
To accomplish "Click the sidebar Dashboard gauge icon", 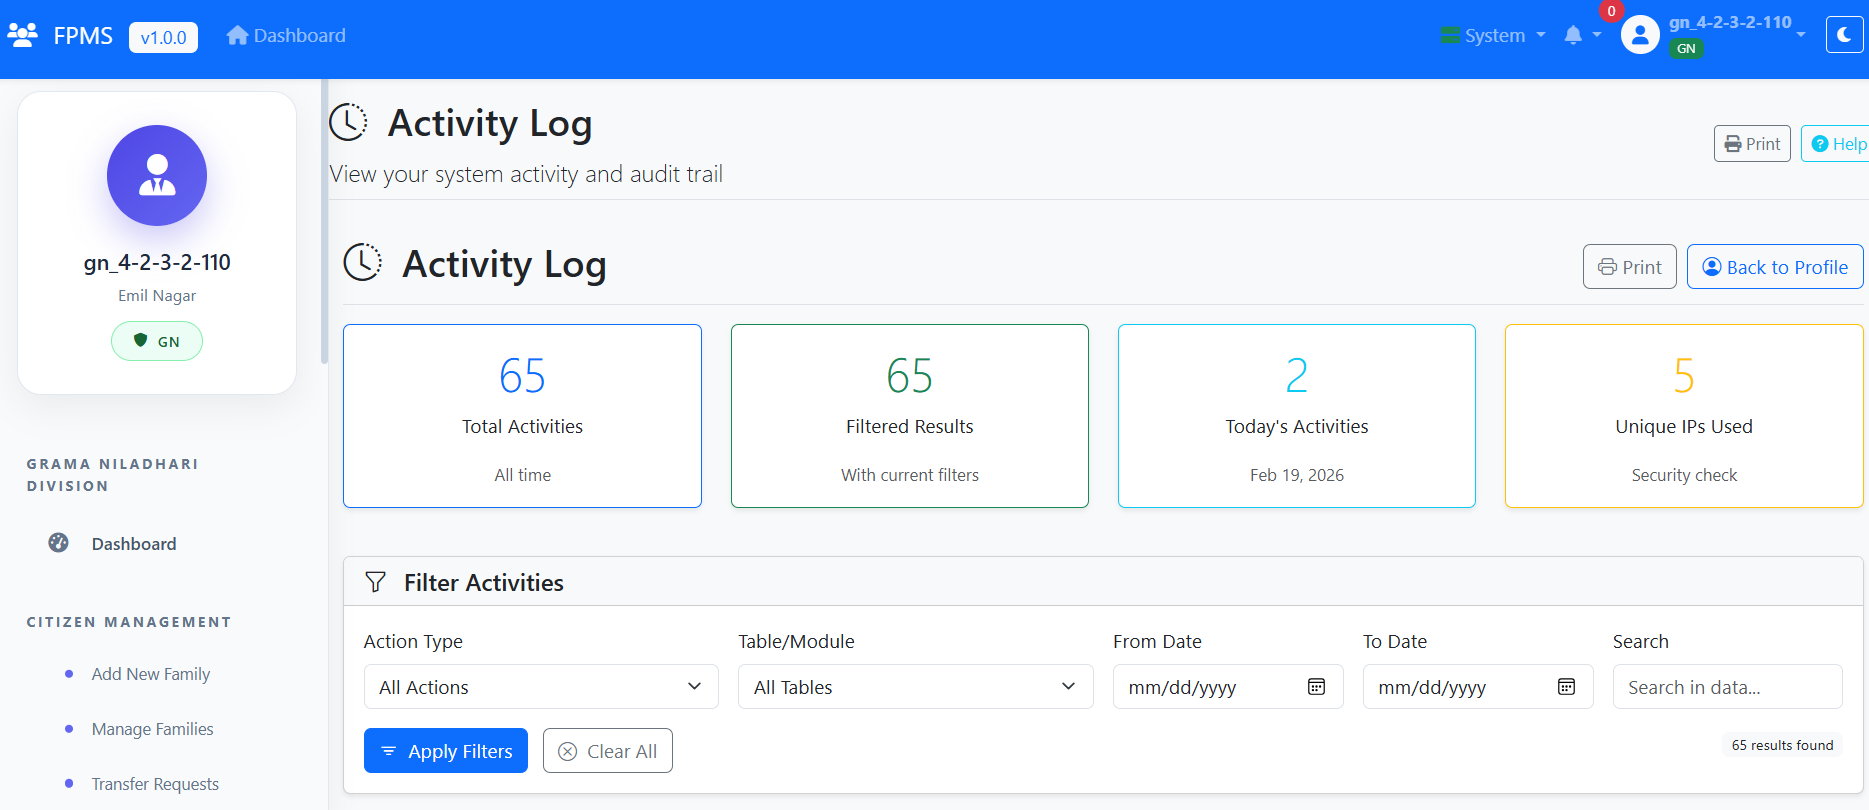I will pos(59,543).
